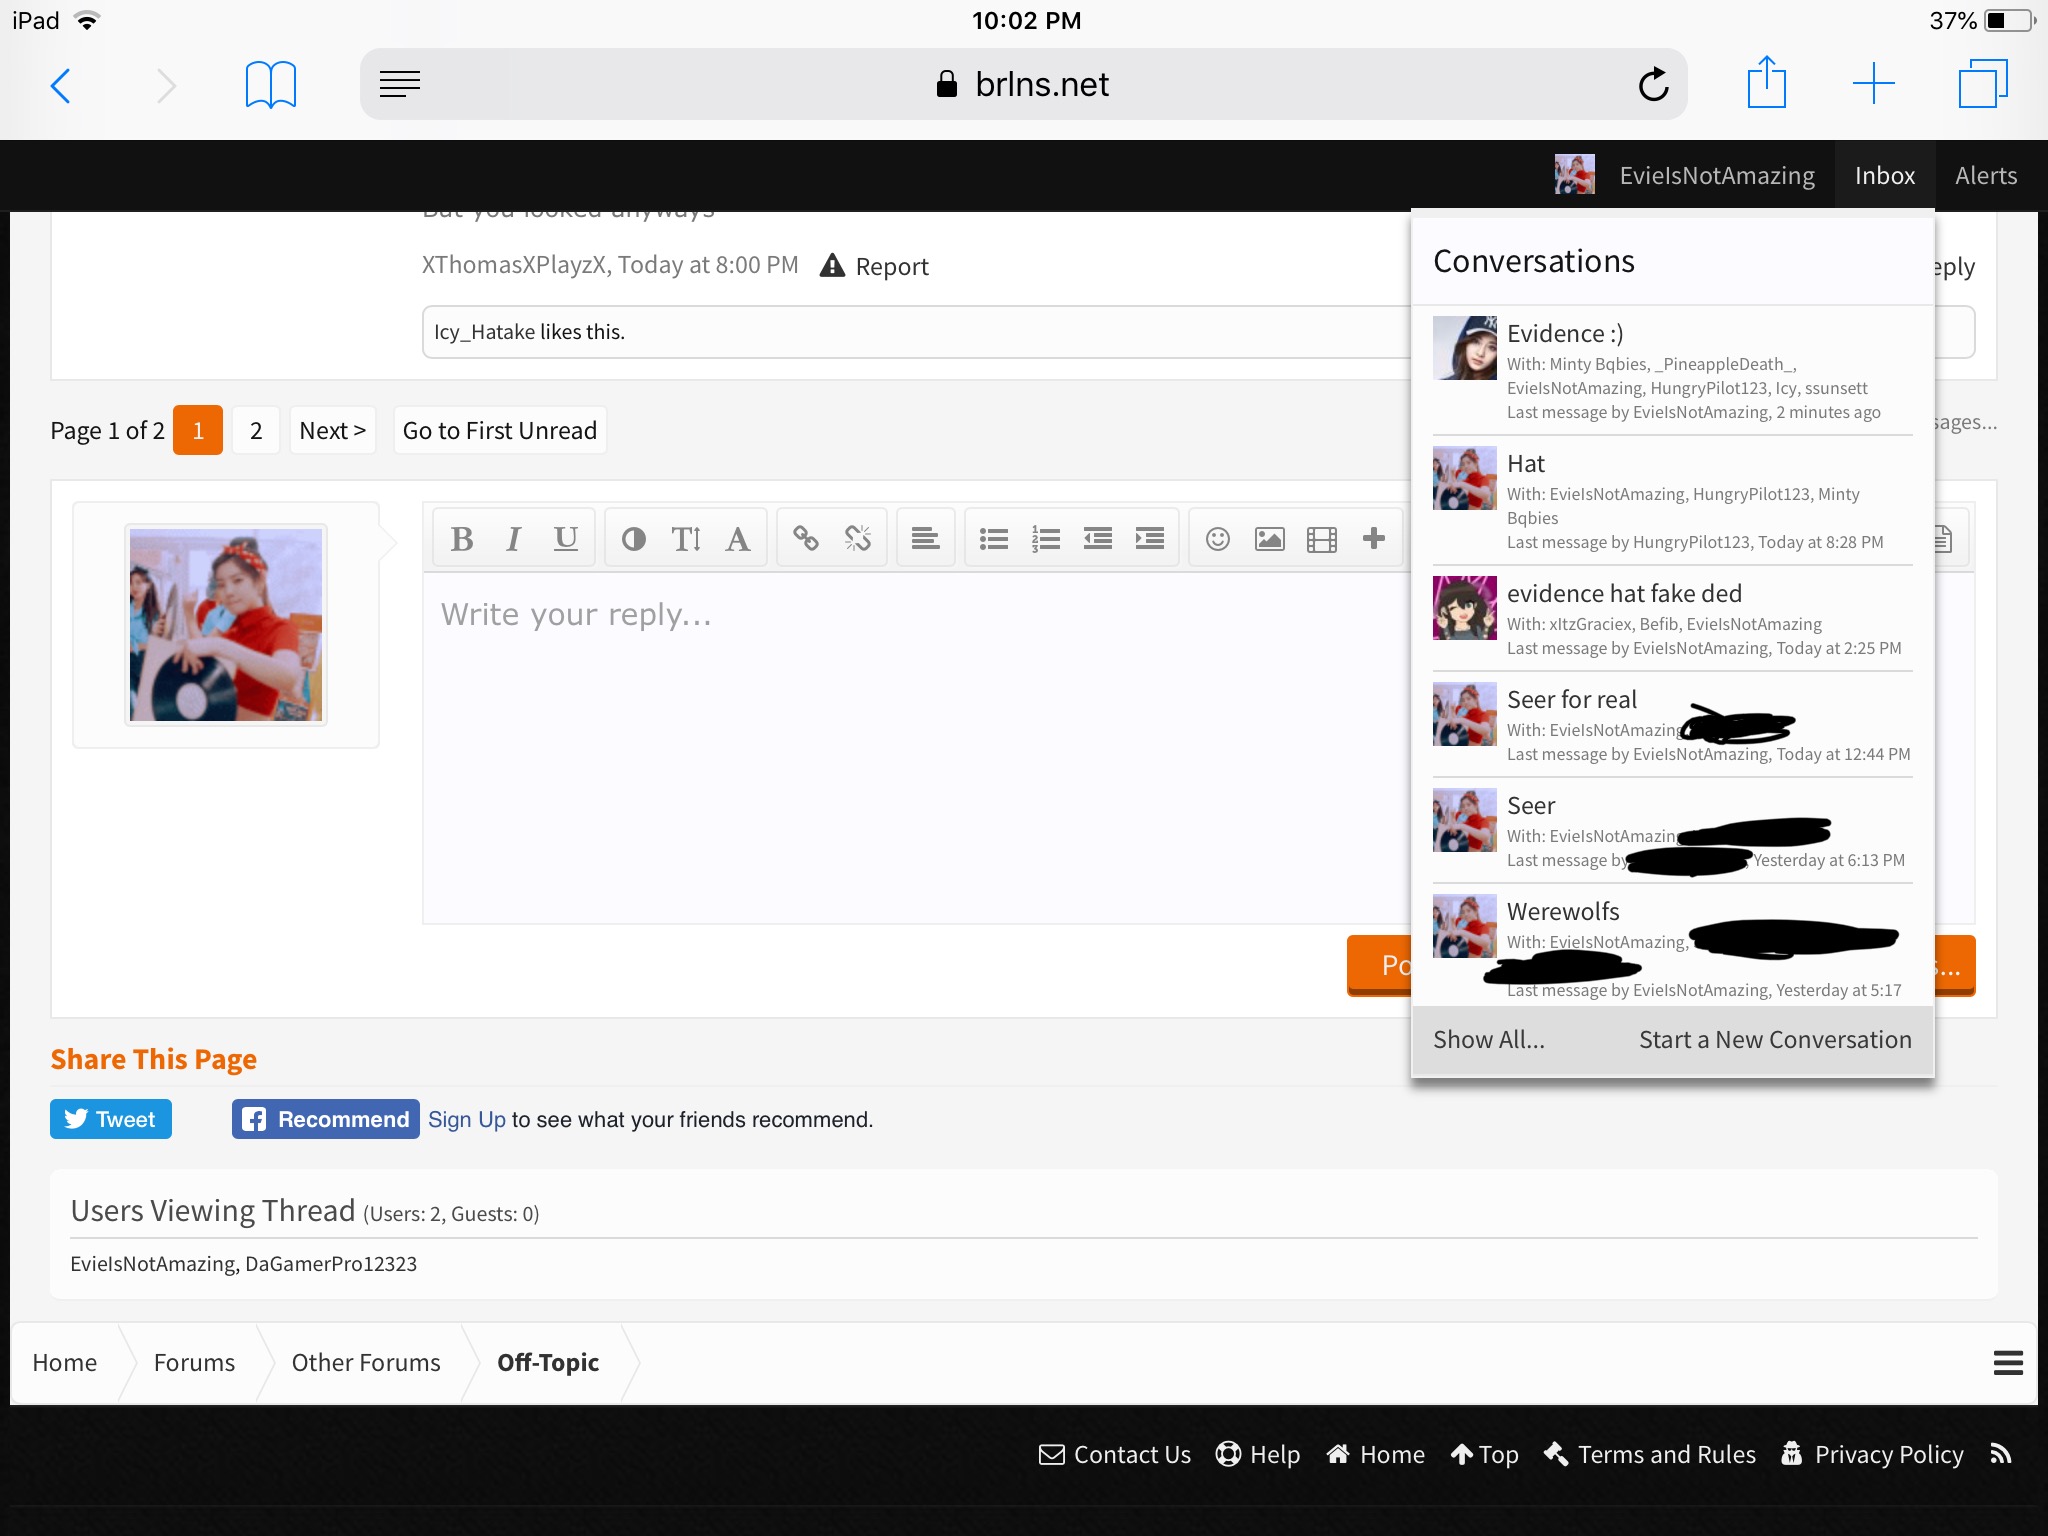
Task: Click the Facebook Sign Up link
Action: (x=467, y=1120)
